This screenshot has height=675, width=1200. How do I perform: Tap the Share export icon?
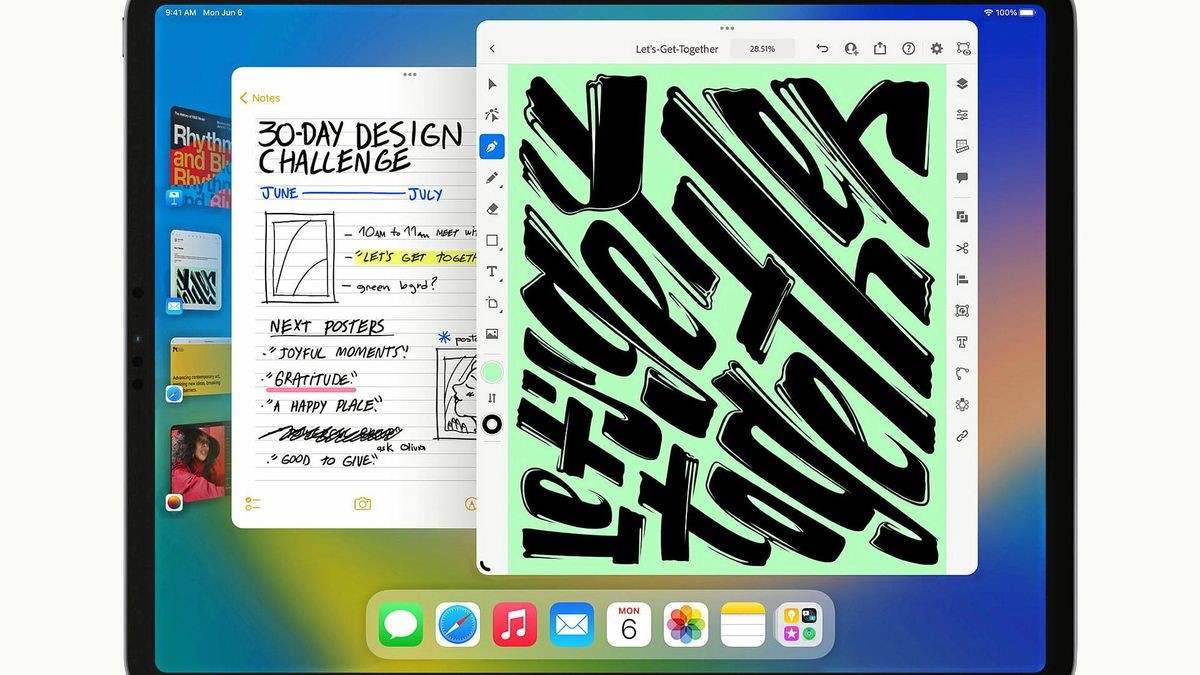pyautogui.click(x=880, y=48)
